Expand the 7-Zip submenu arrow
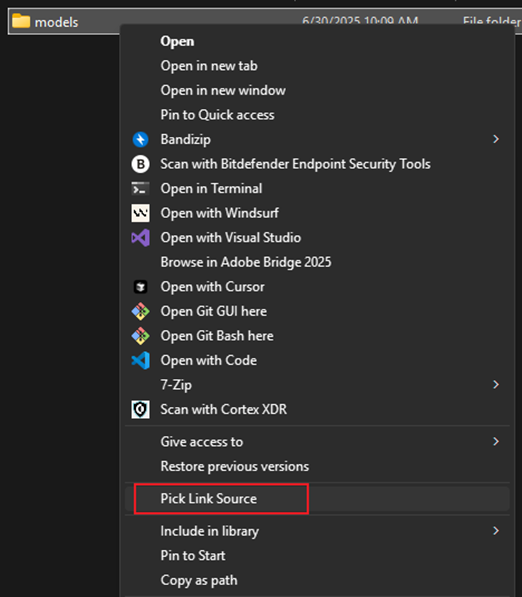 496,385
